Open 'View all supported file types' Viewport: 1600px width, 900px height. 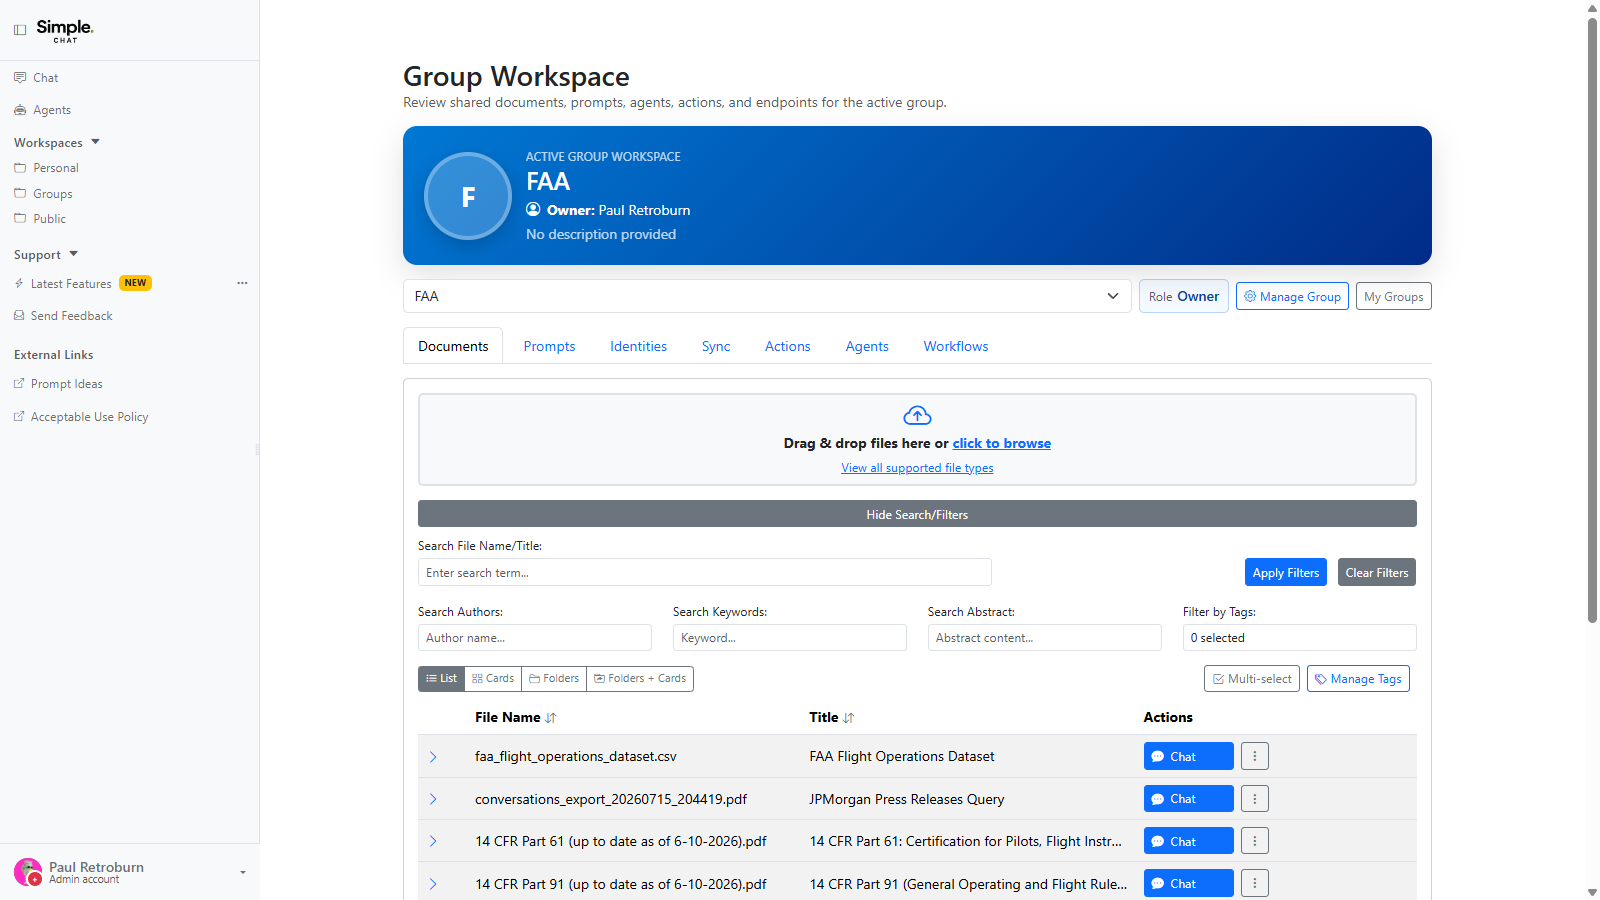[917, 468]
